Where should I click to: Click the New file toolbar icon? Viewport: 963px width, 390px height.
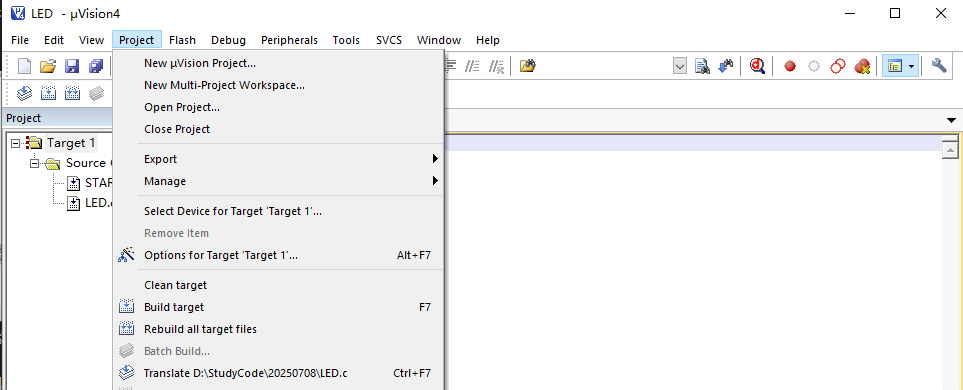pos(24,66)
